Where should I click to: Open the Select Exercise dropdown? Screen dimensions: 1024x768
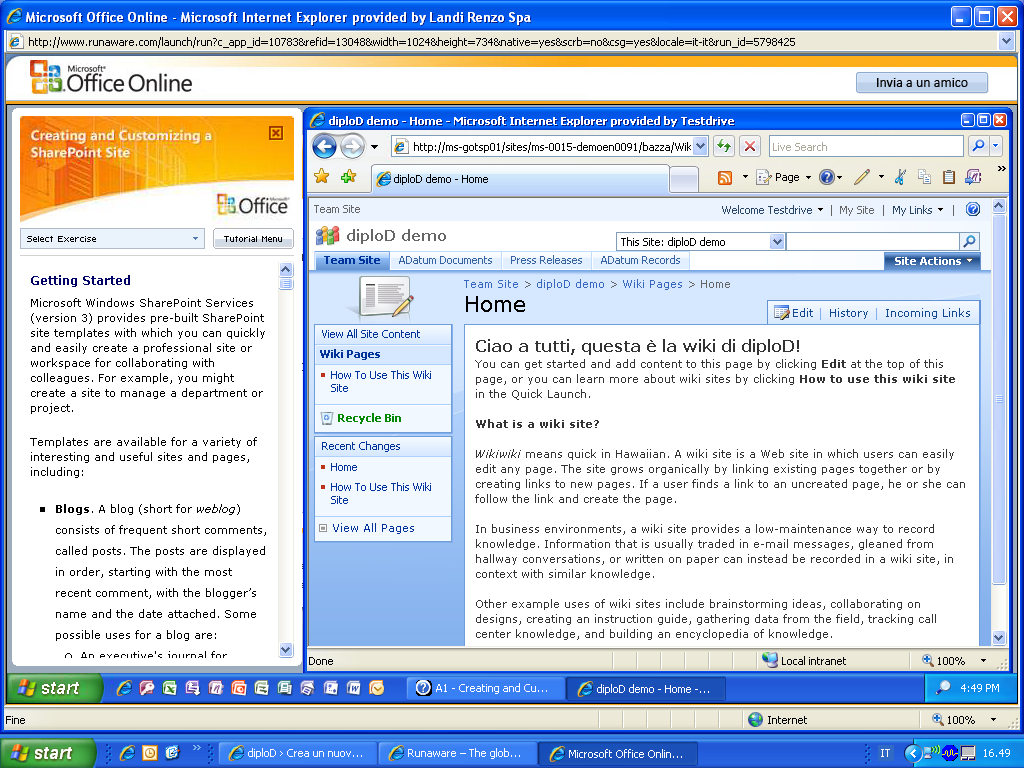[112, 239]
